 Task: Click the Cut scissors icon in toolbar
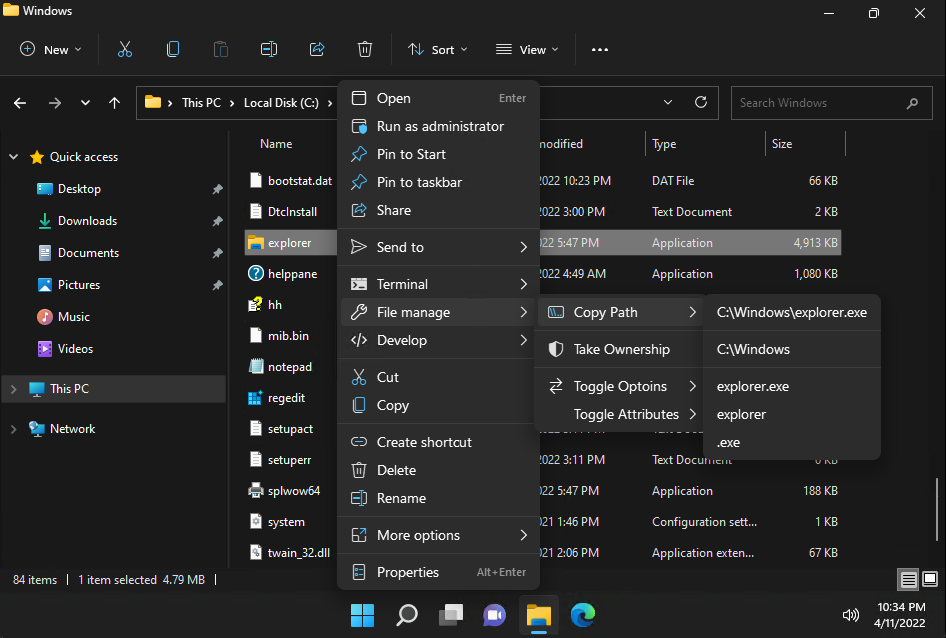tap(125, 49)
